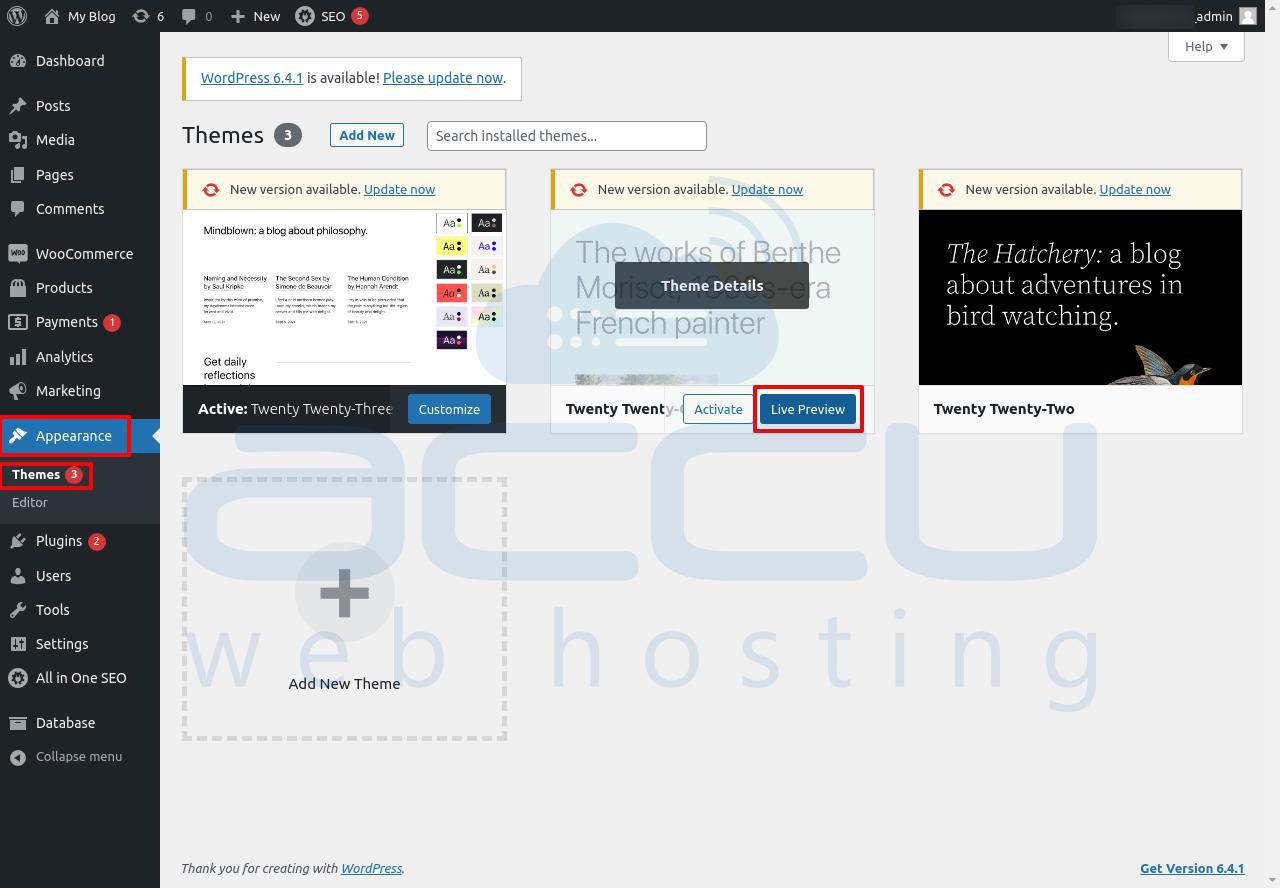Click the Tools wrench icon
Viewport: 1280px width, 888px height.
[x=17, y=610]
